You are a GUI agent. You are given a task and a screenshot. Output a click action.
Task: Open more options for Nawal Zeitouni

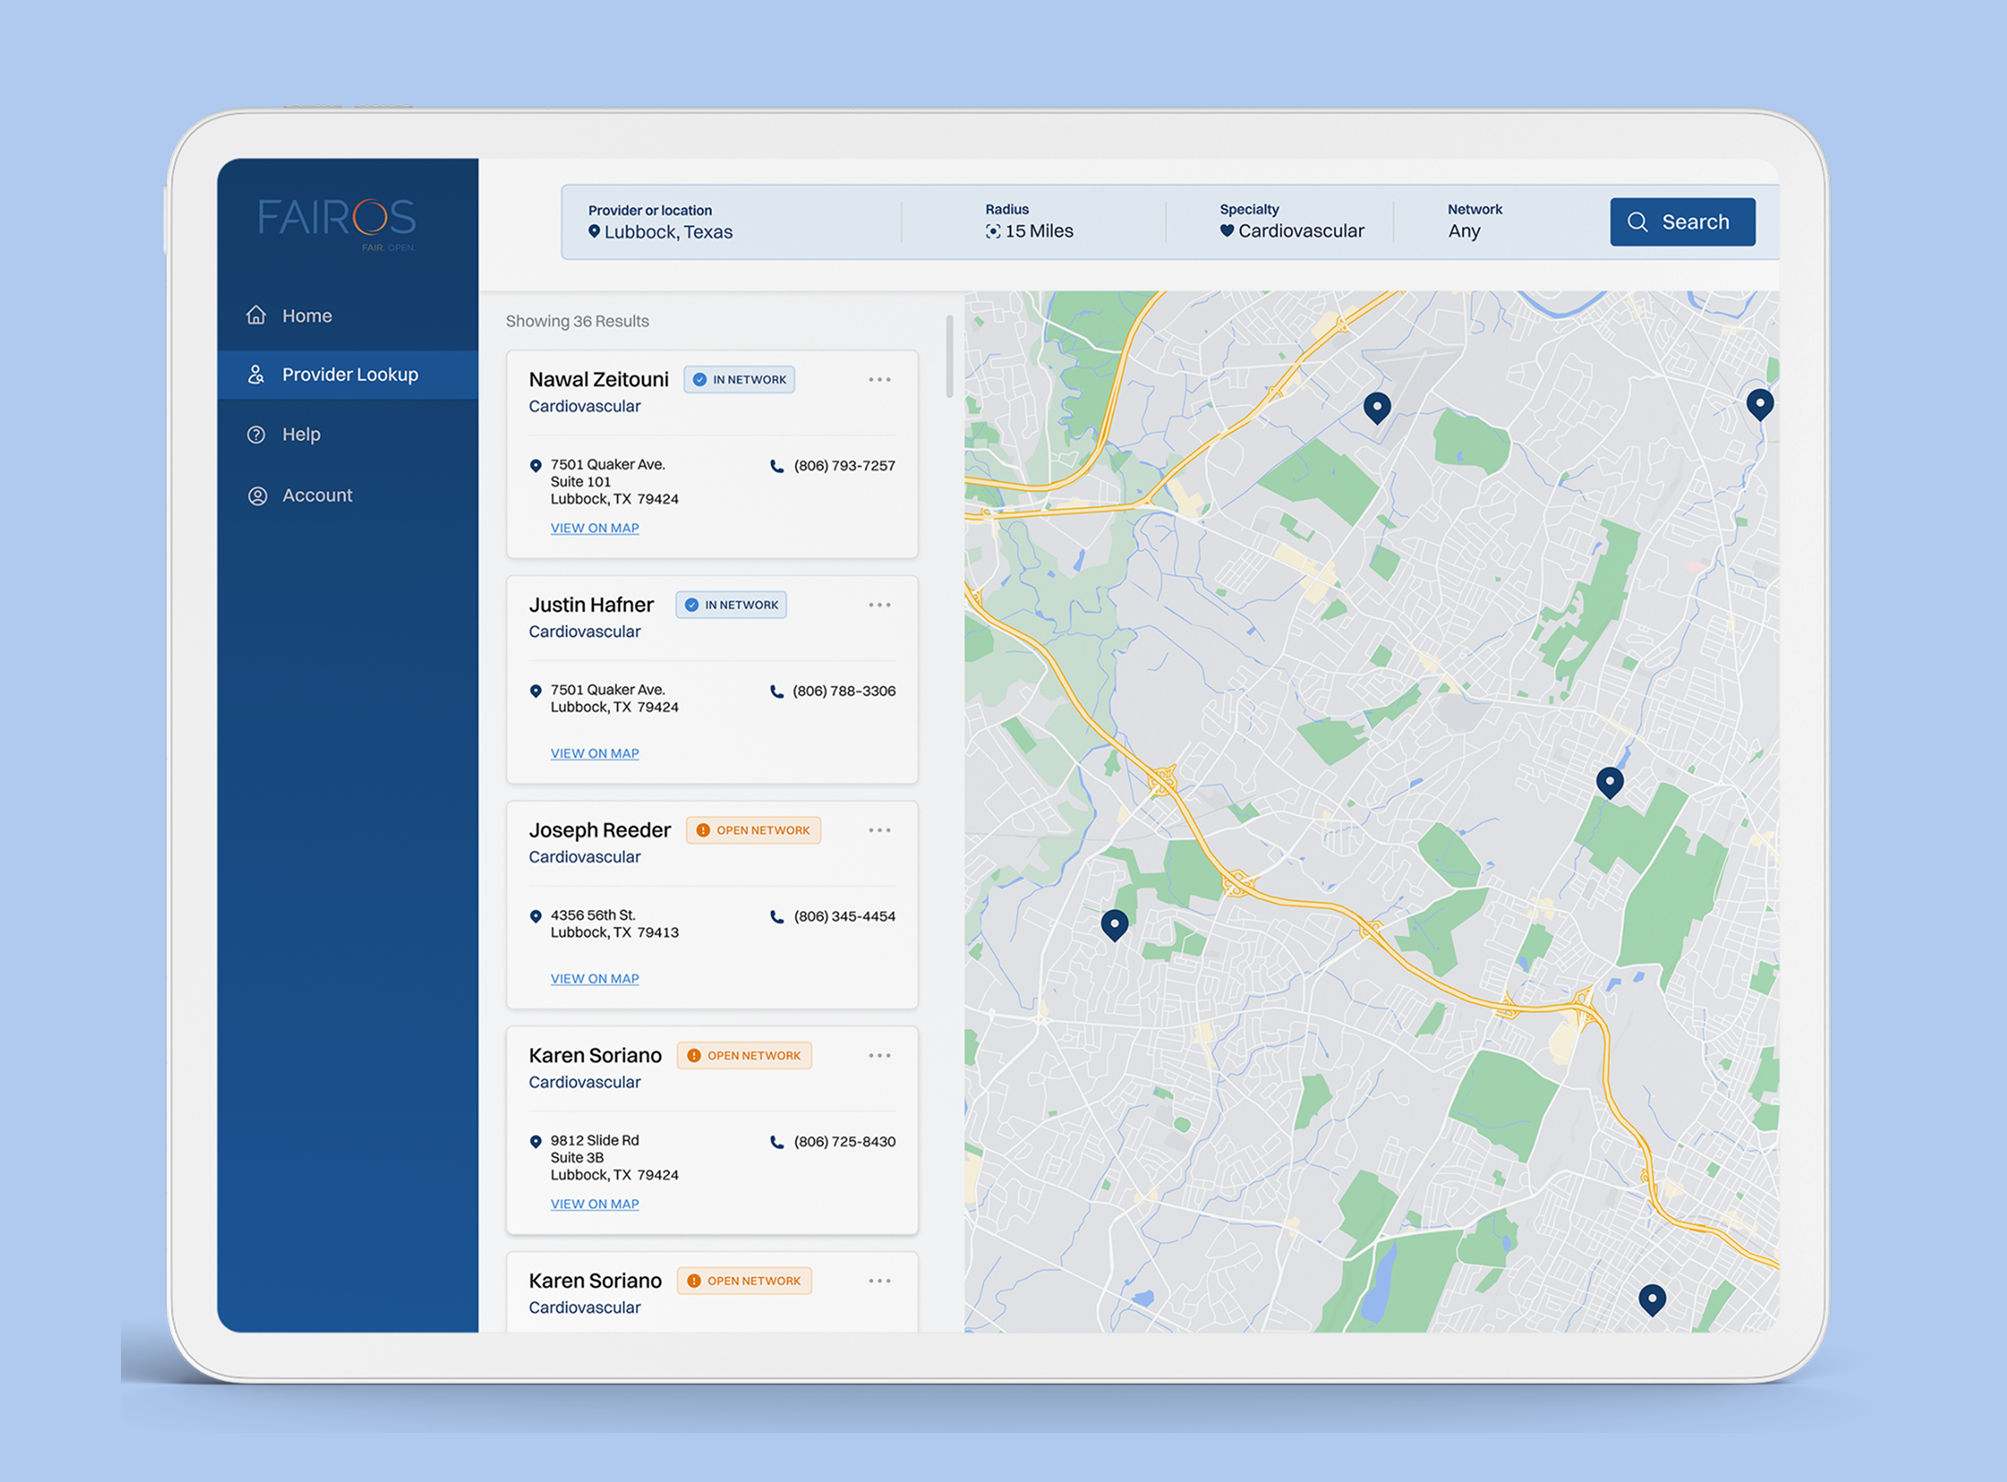879,380
